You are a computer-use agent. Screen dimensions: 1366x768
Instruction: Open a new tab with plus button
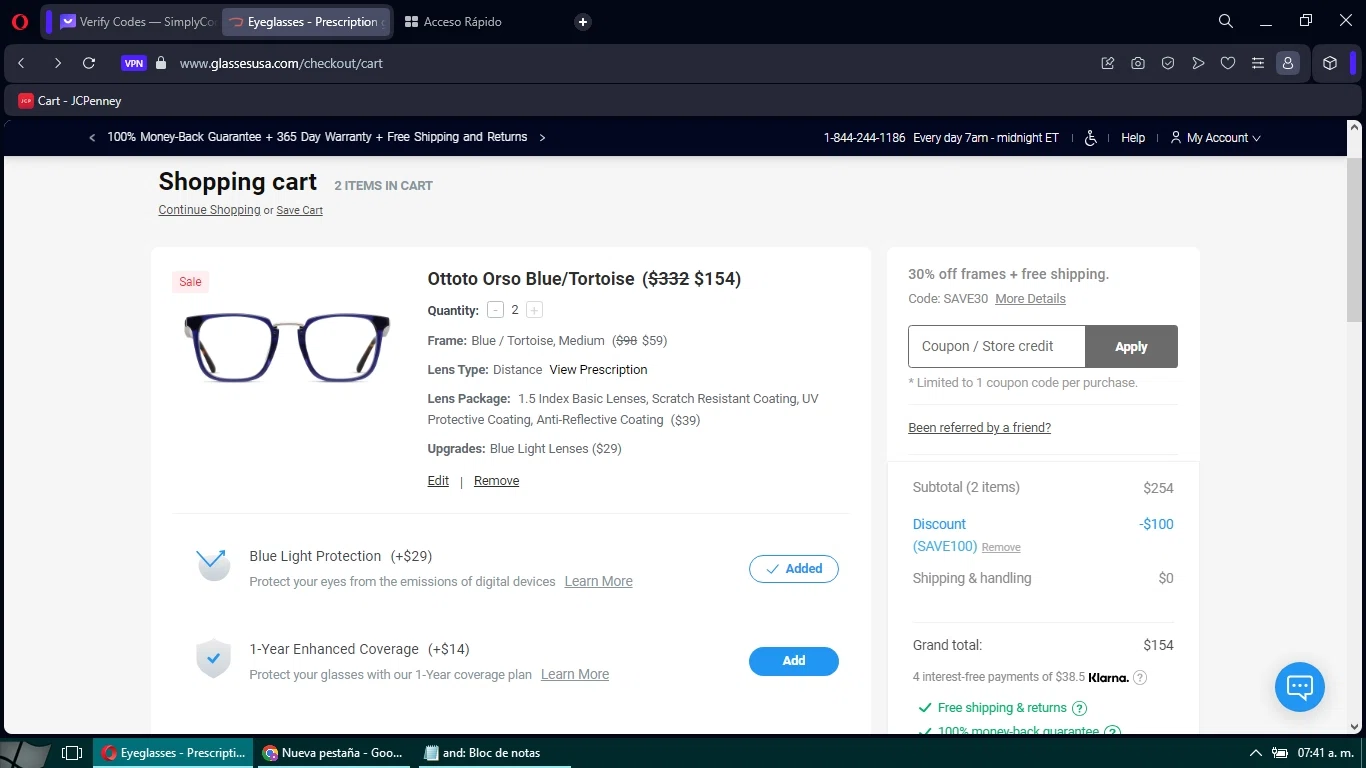[583, 22]
